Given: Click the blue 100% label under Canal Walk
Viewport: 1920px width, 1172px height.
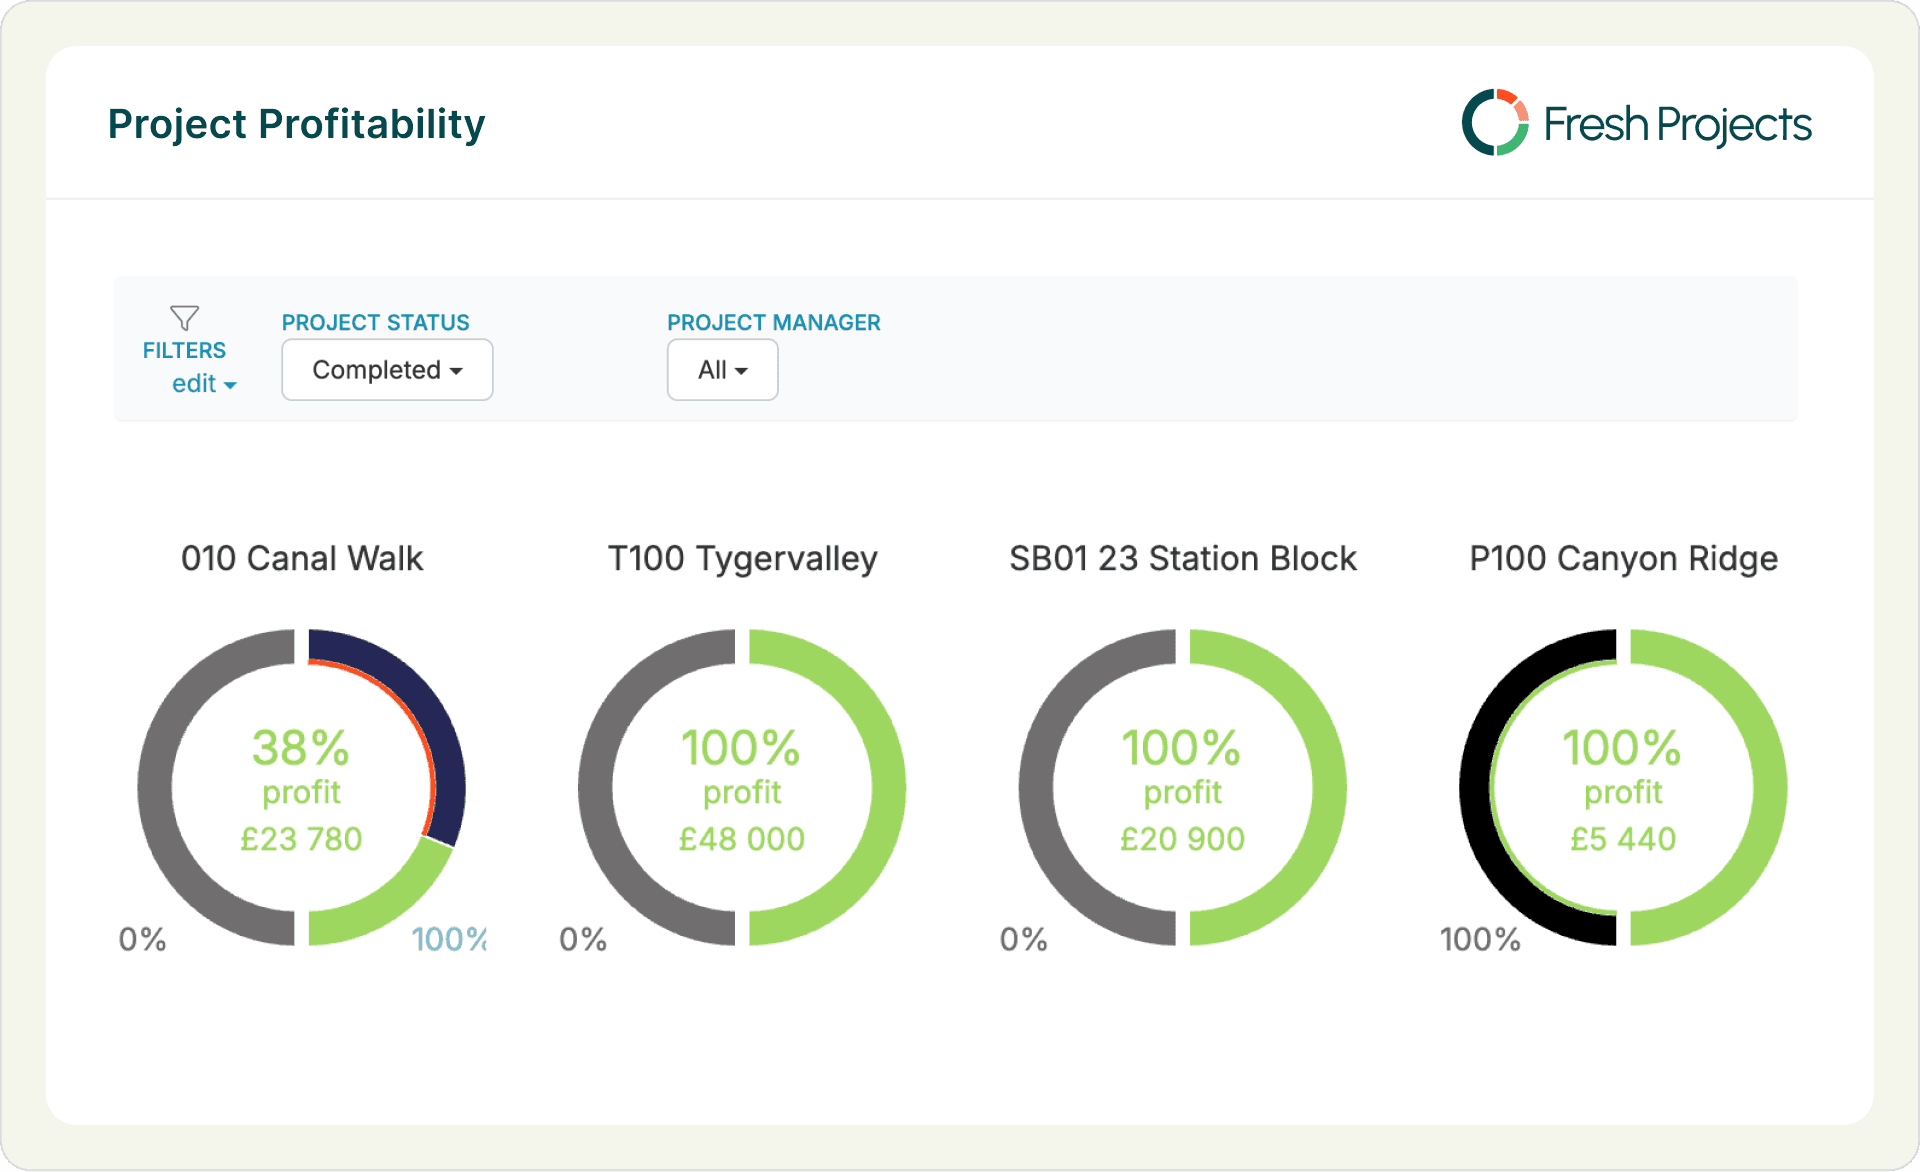Looking at the screenshot, I should pyautogui.click(x=448, y=939).
